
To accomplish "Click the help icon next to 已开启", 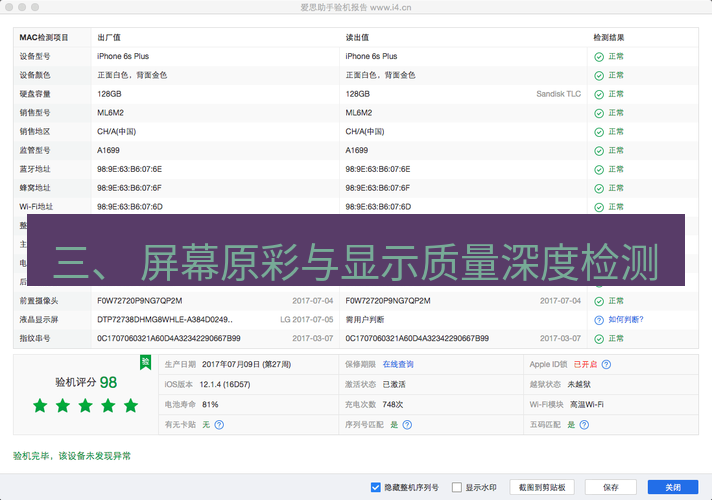I will click(x=606, y=364).
